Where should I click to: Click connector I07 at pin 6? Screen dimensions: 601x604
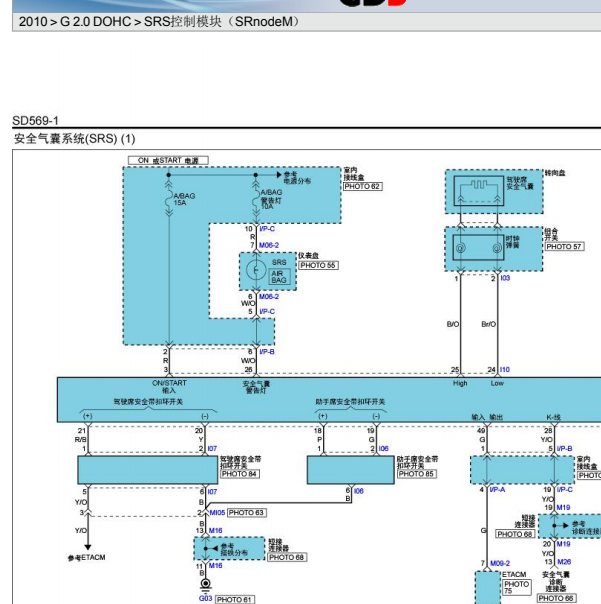(212, 492)
